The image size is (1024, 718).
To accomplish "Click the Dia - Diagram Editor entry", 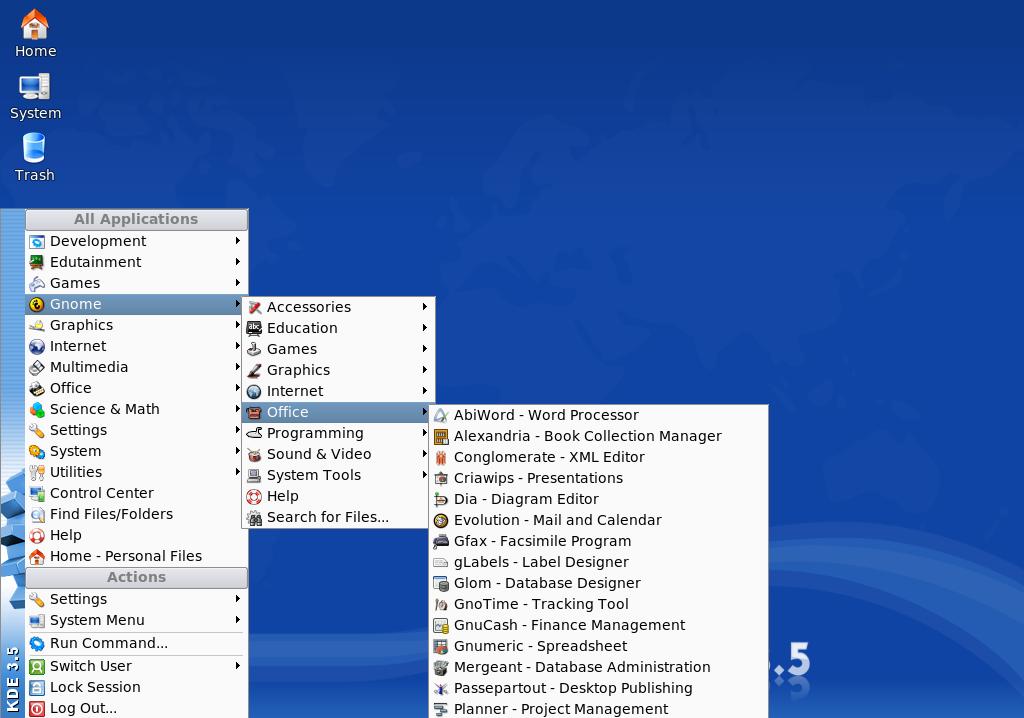I will tap(598, 499).
